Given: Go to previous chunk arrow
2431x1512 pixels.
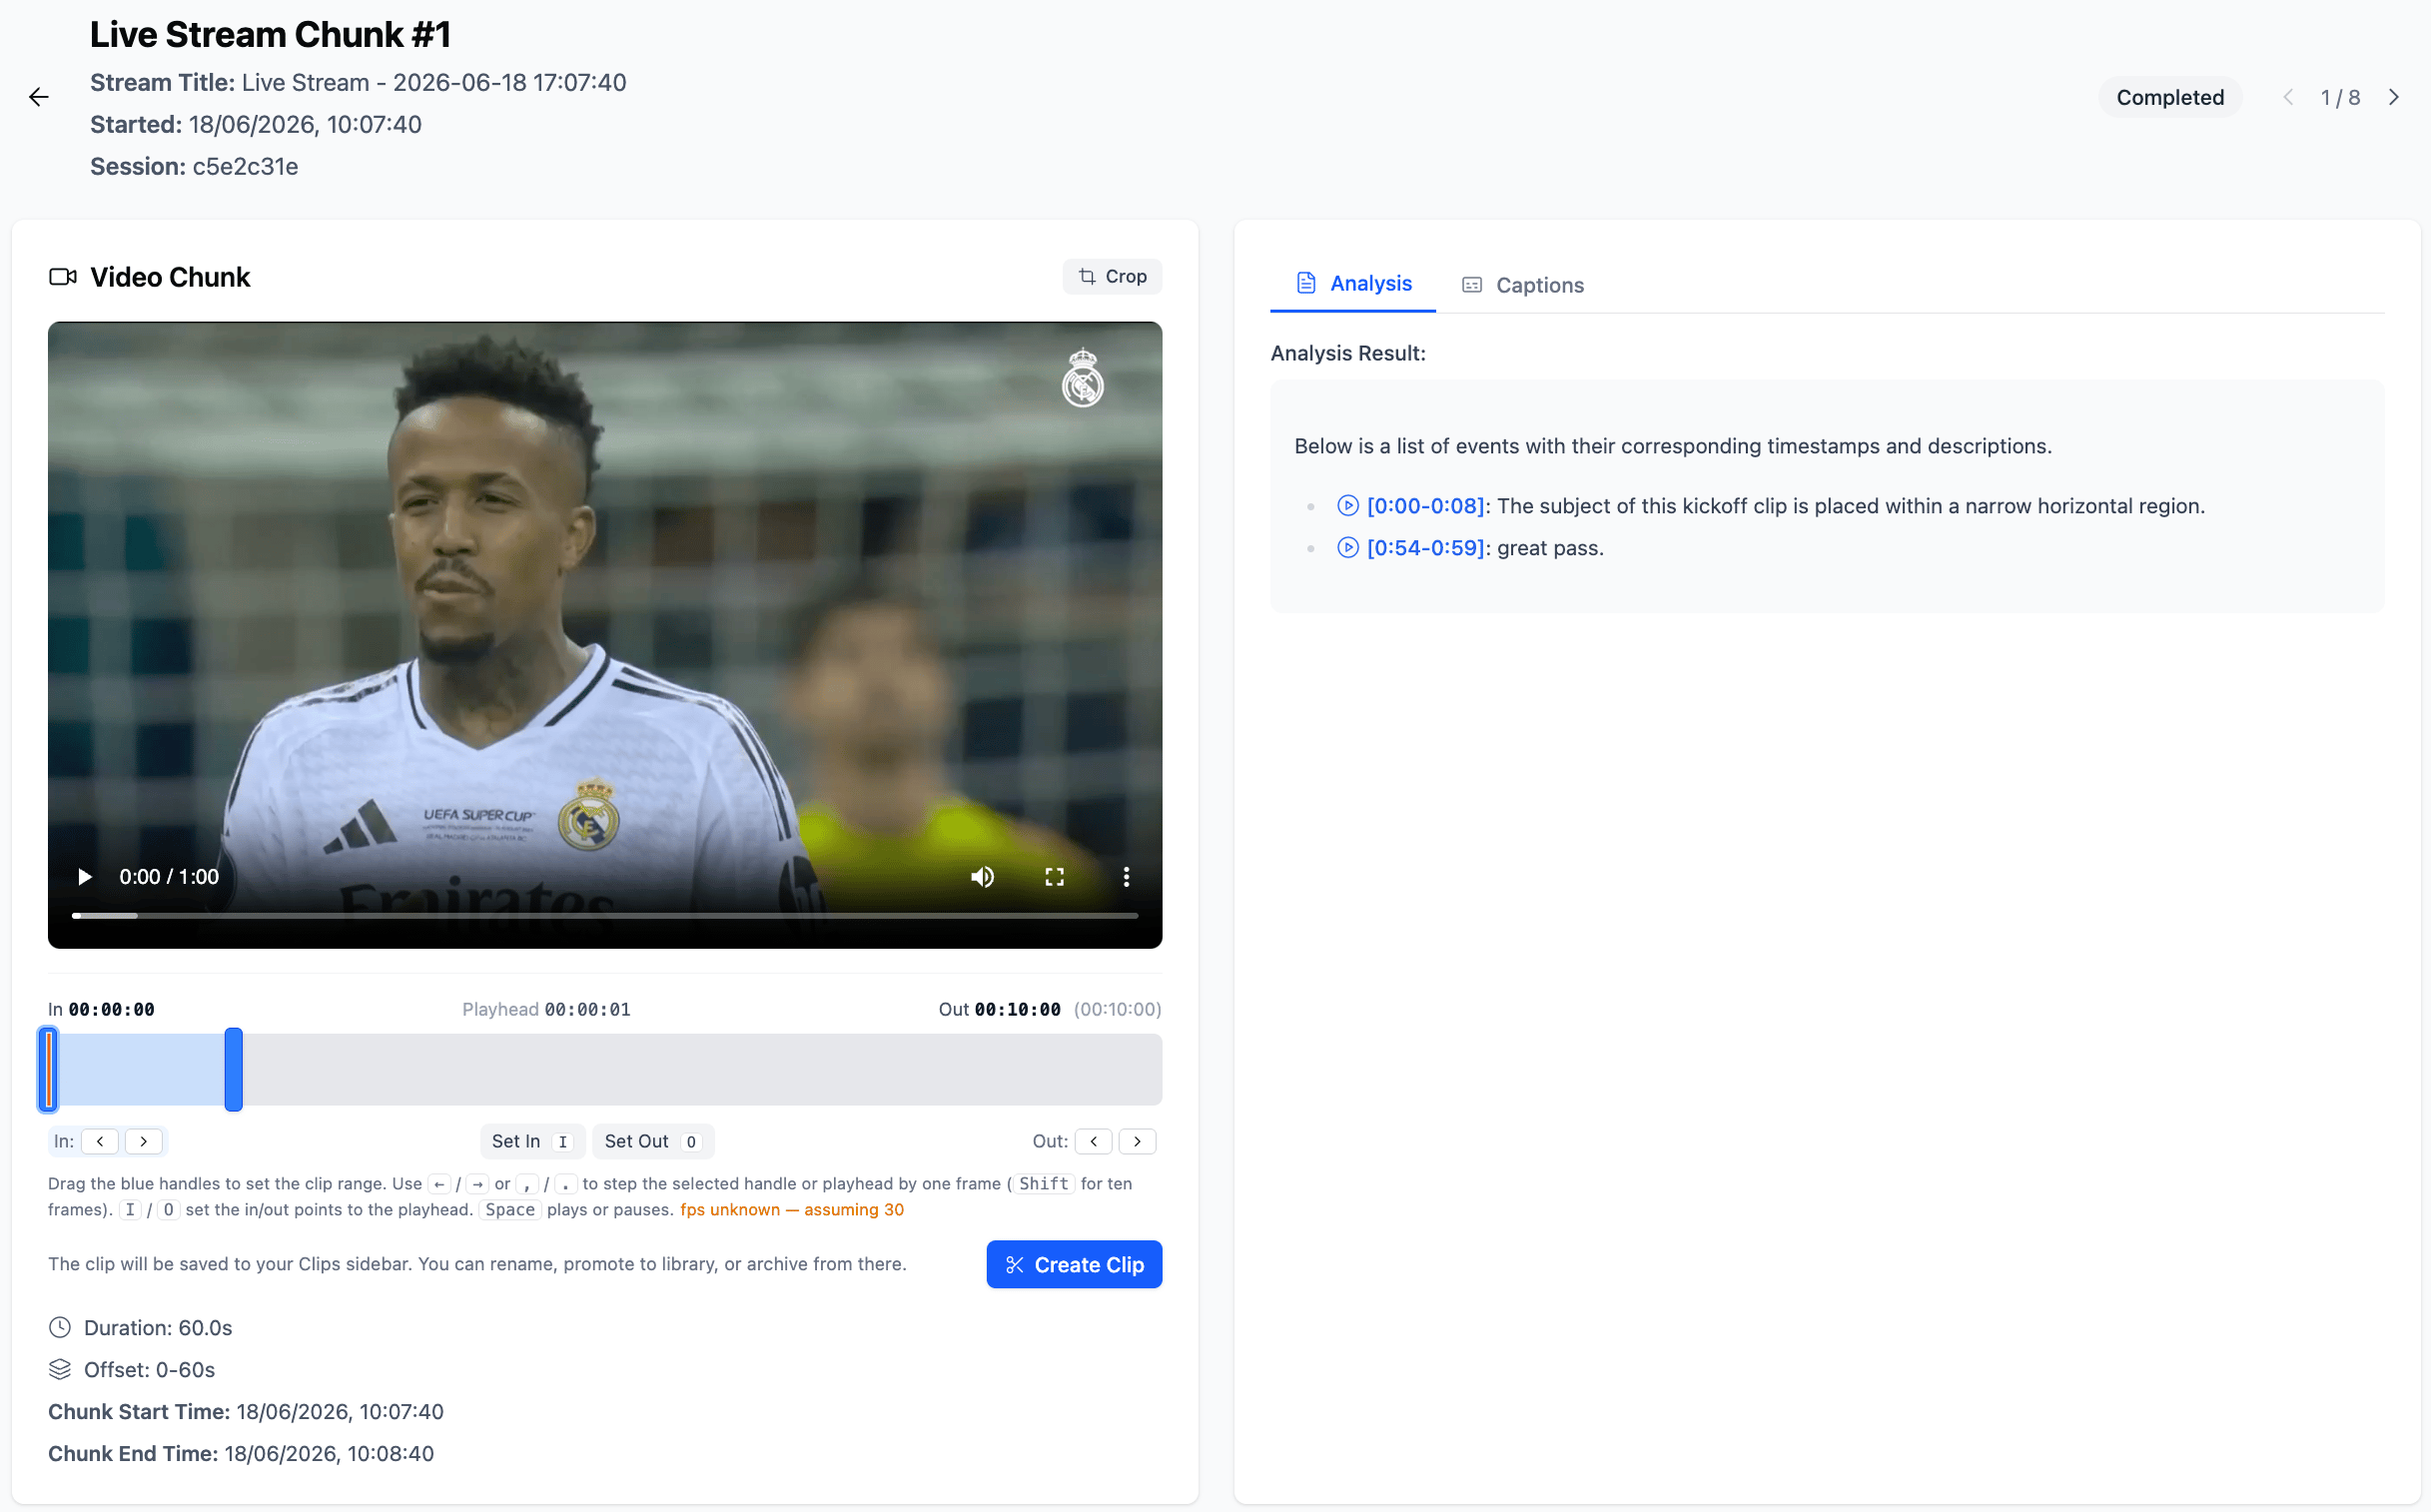Looking at the screenshot, I should click(x=2288, y=97).
